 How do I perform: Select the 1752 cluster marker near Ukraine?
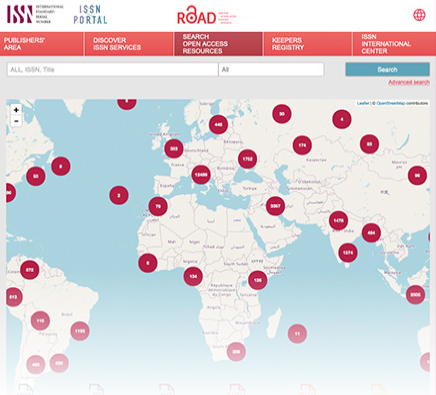pos(247,159)
